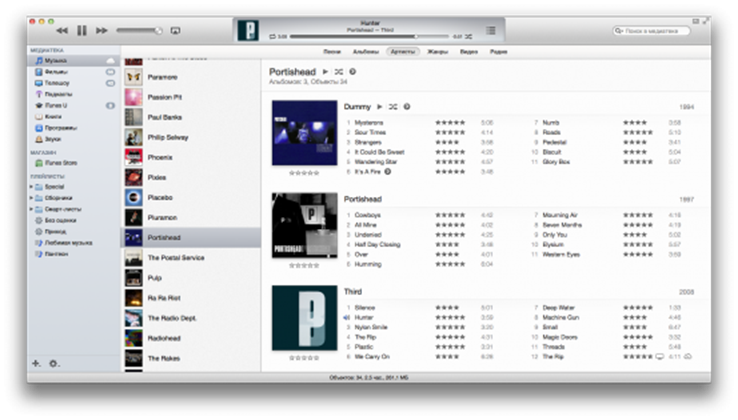The height and width of the screenshot is (420, 738).
Task: Shuffle all Portishead songs from header
Action: (x=339, y=72)
